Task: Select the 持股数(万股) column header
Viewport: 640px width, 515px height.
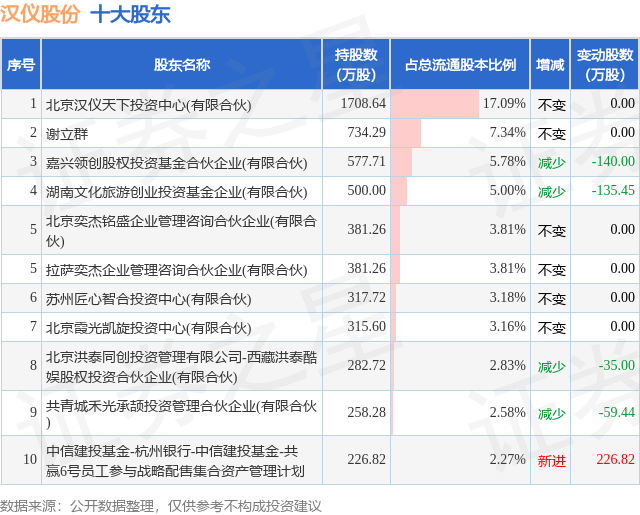Action: coord(356,64)
